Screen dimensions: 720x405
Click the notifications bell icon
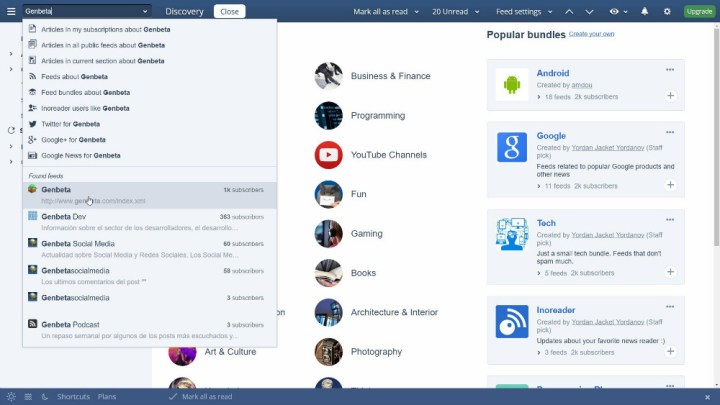pyautogui.click(x=644, y=11)
